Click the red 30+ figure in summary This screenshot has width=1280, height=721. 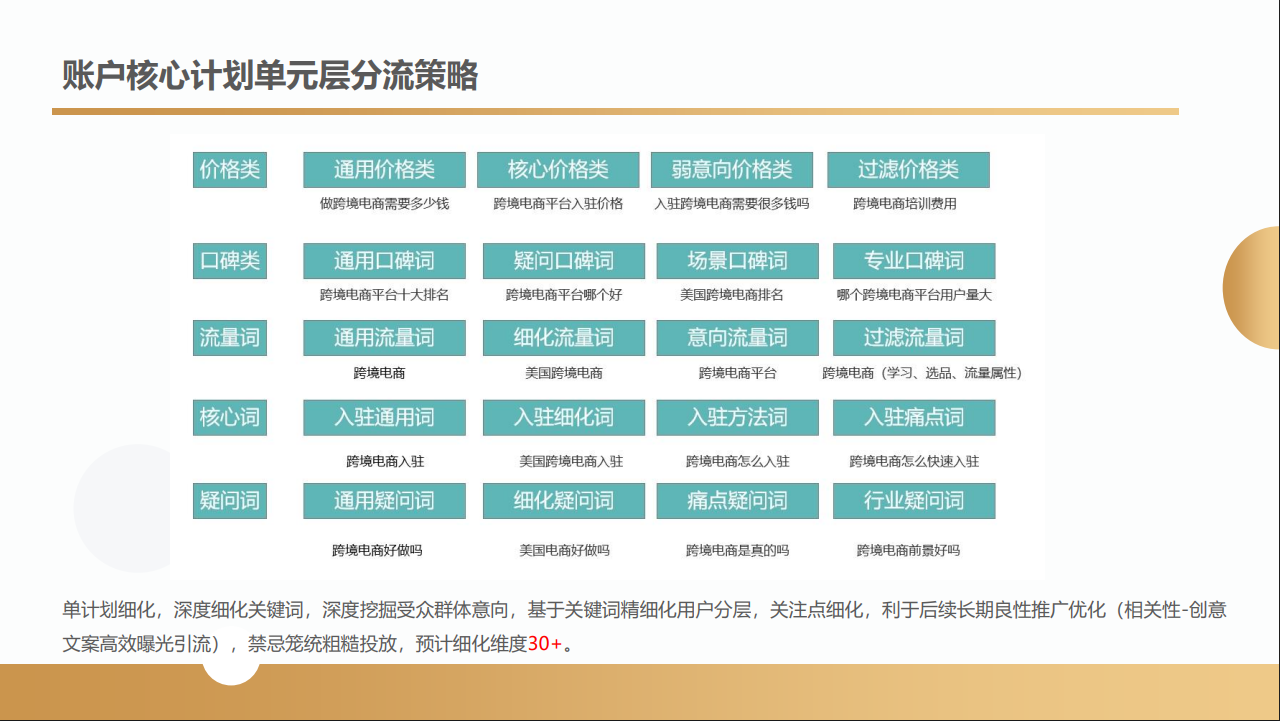[545, 644]
